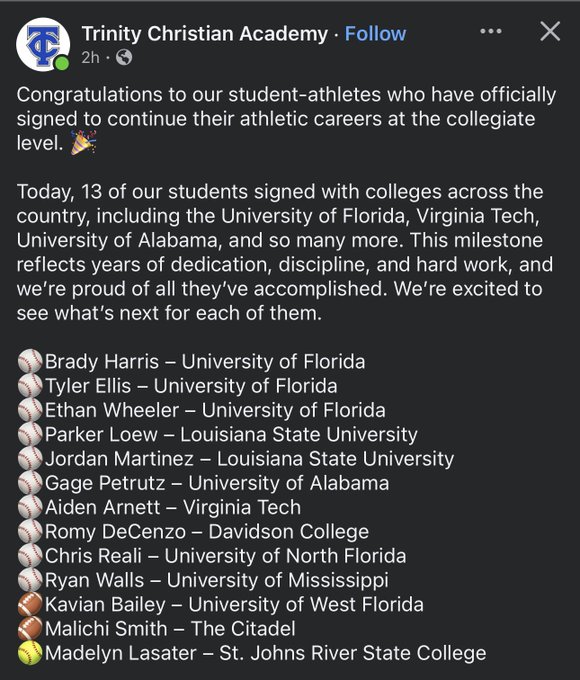The image size is (580, 680).
Task: Click the 2h post timestamp
Action: pos(90,57)
